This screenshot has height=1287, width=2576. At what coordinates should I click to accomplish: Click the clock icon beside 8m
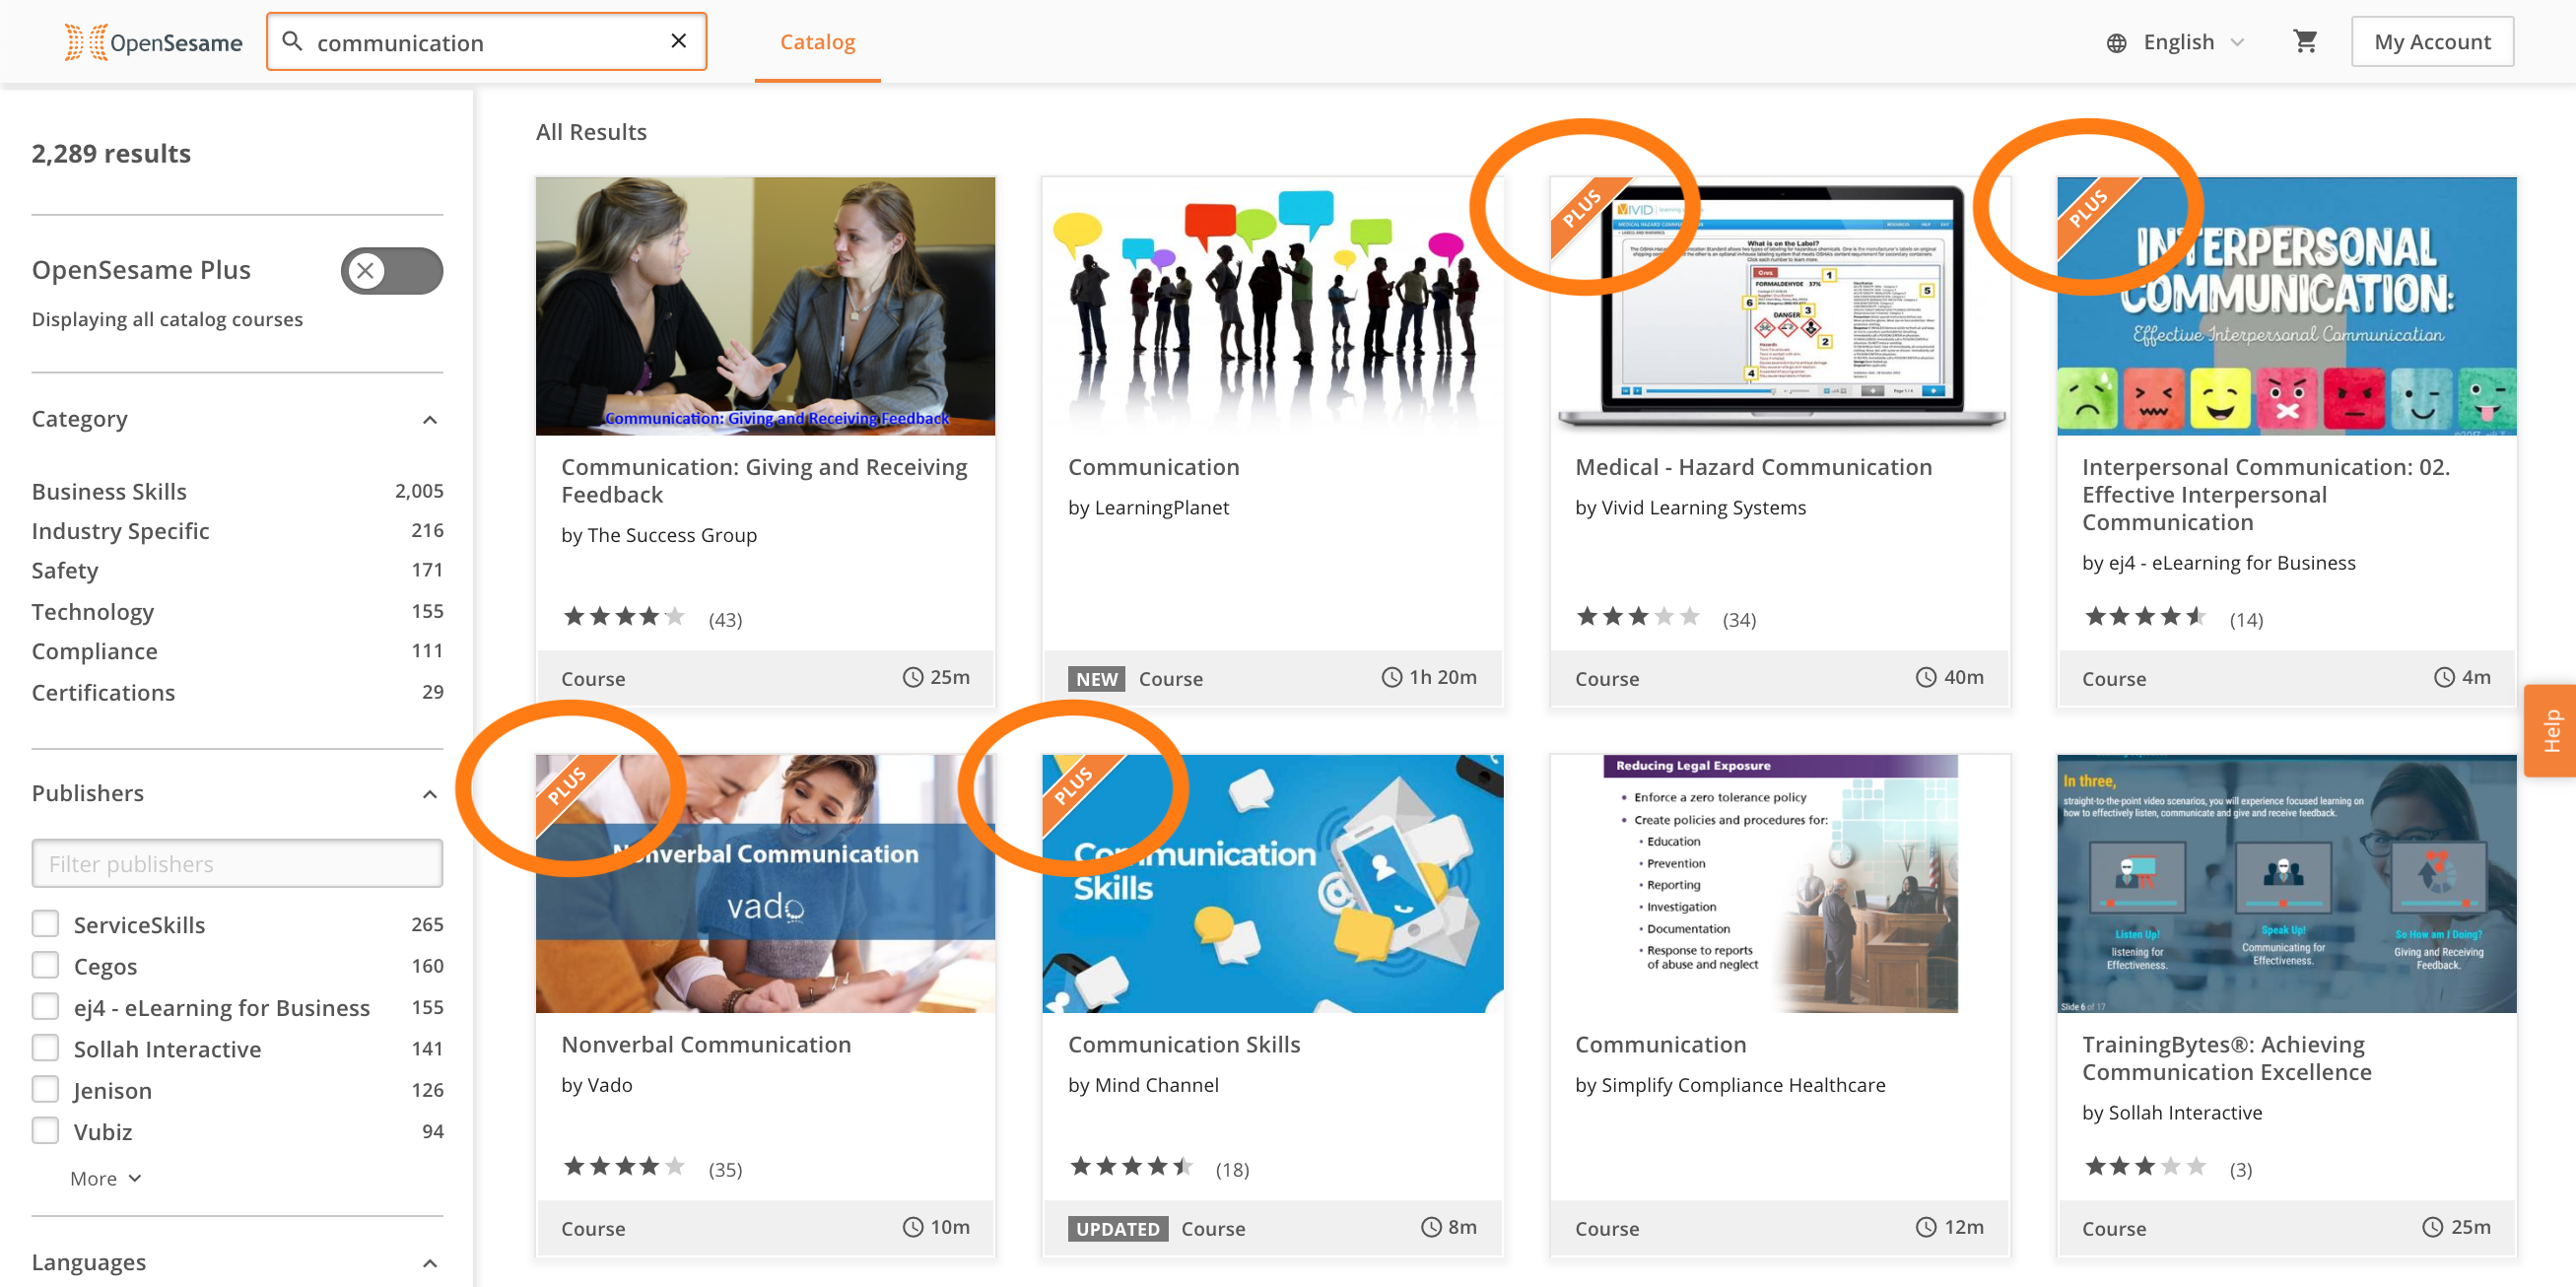pos(1431,1227)
